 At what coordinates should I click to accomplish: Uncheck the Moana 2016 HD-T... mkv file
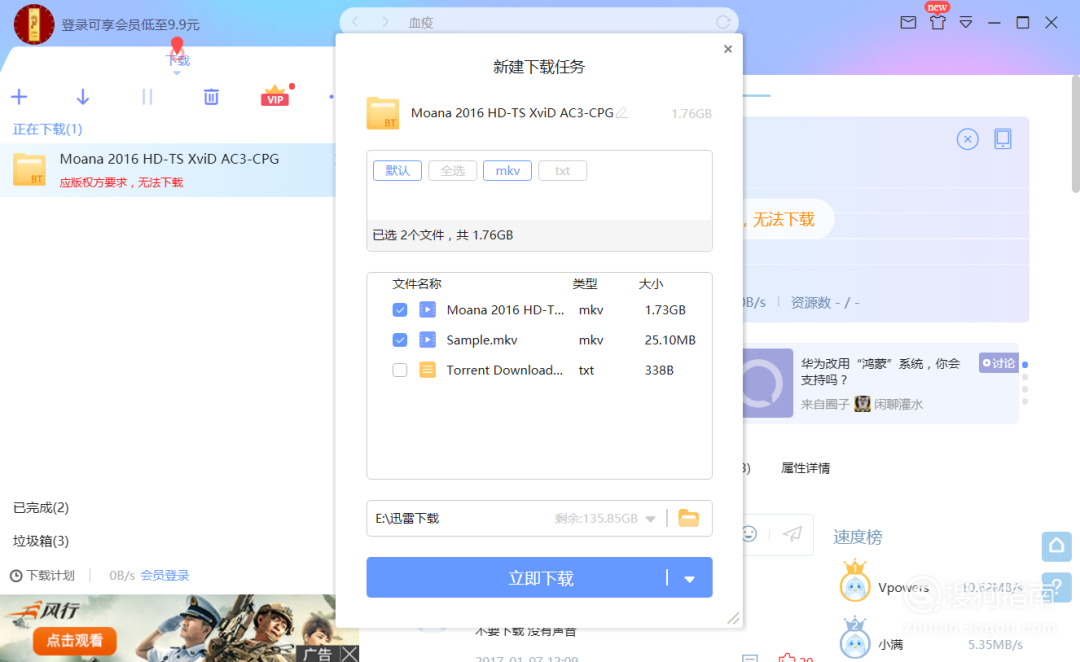(x=399, y=310)
